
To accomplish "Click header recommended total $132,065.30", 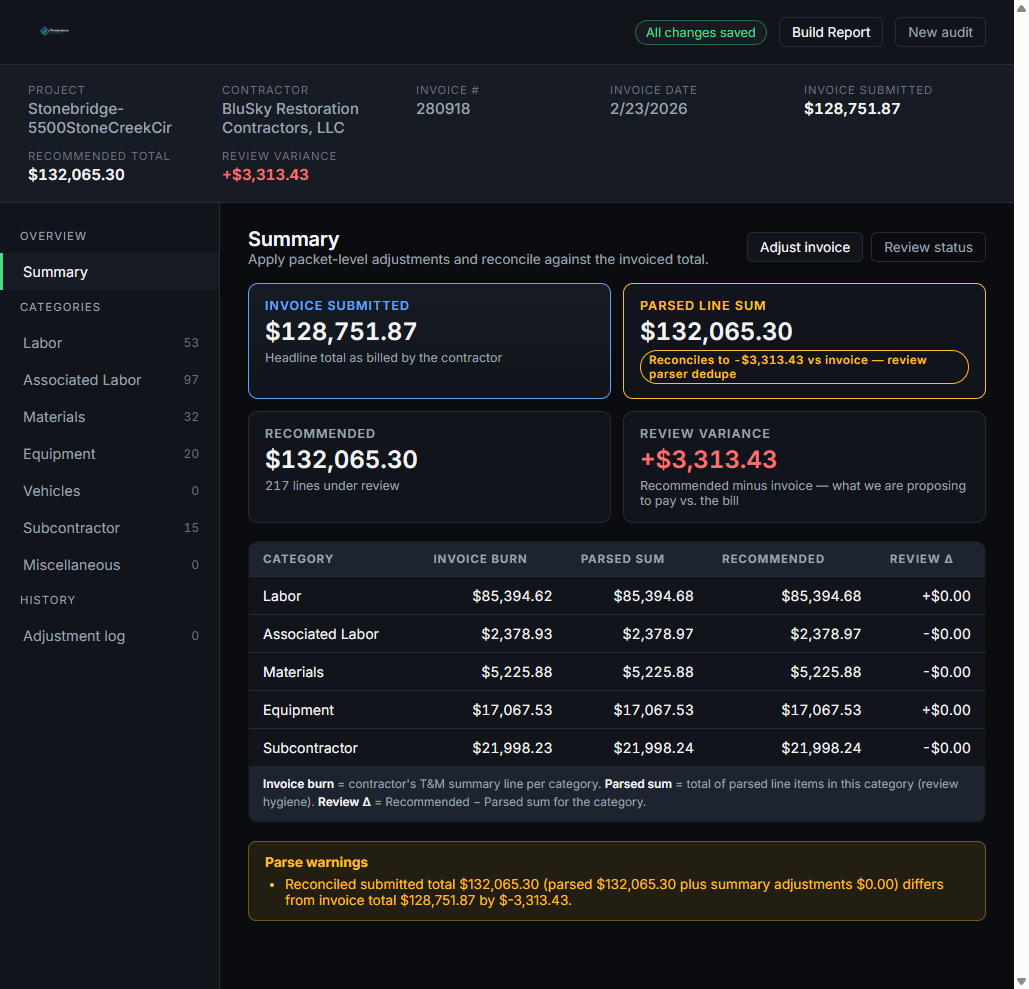I will coord(76,175).
